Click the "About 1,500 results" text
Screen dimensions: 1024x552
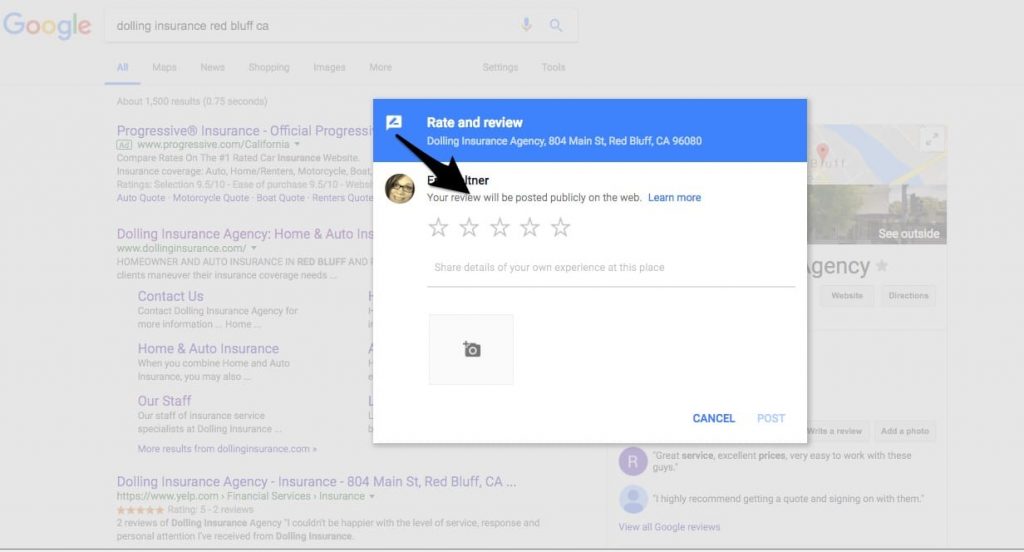192,101
